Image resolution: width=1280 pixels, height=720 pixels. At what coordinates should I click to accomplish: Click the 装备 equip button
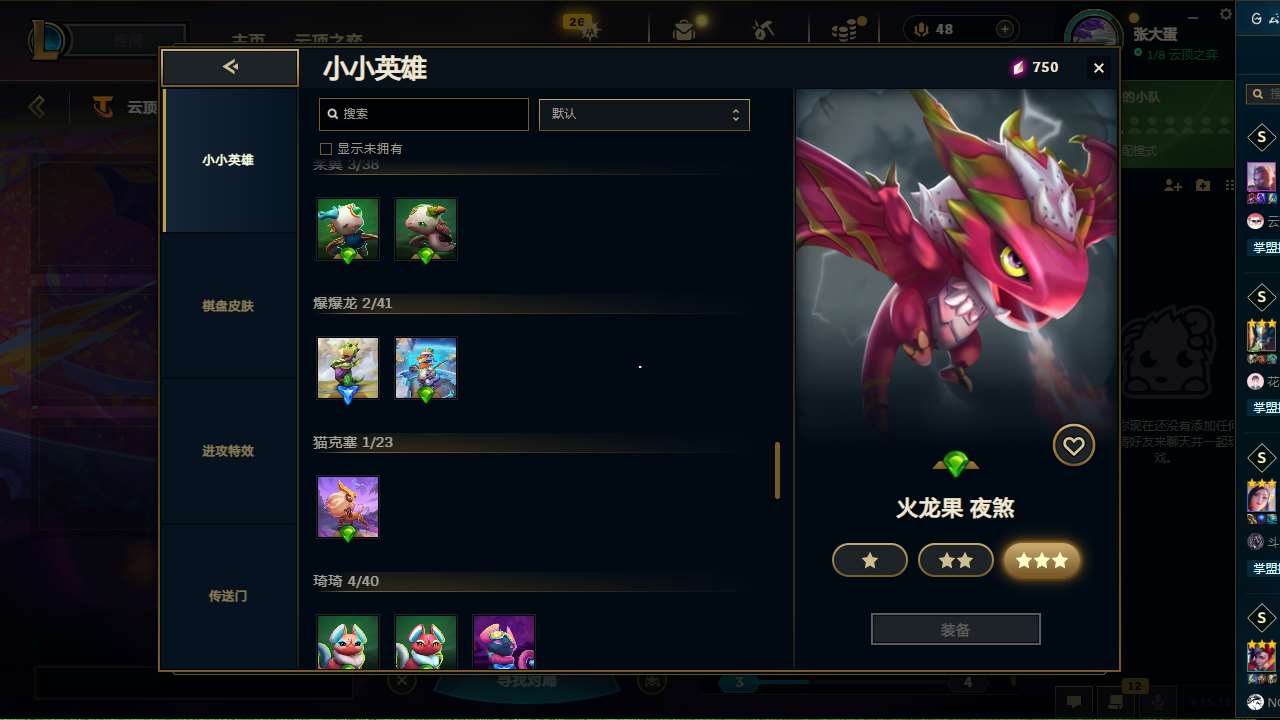[x=956, y=630]
